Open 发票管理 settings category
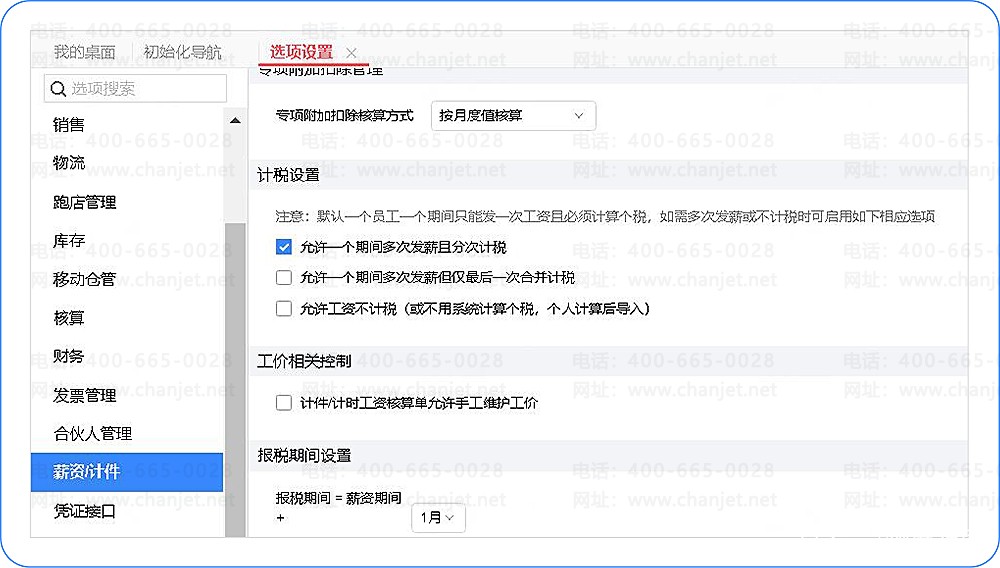Viewport: 1000px width, 568px height. coord(84,395)
